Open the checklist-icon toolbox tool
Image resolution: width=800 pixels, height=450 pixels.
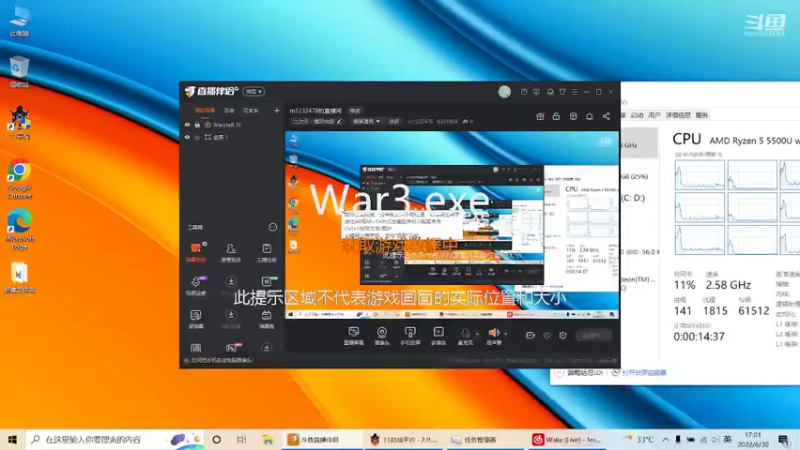point(266,252)
